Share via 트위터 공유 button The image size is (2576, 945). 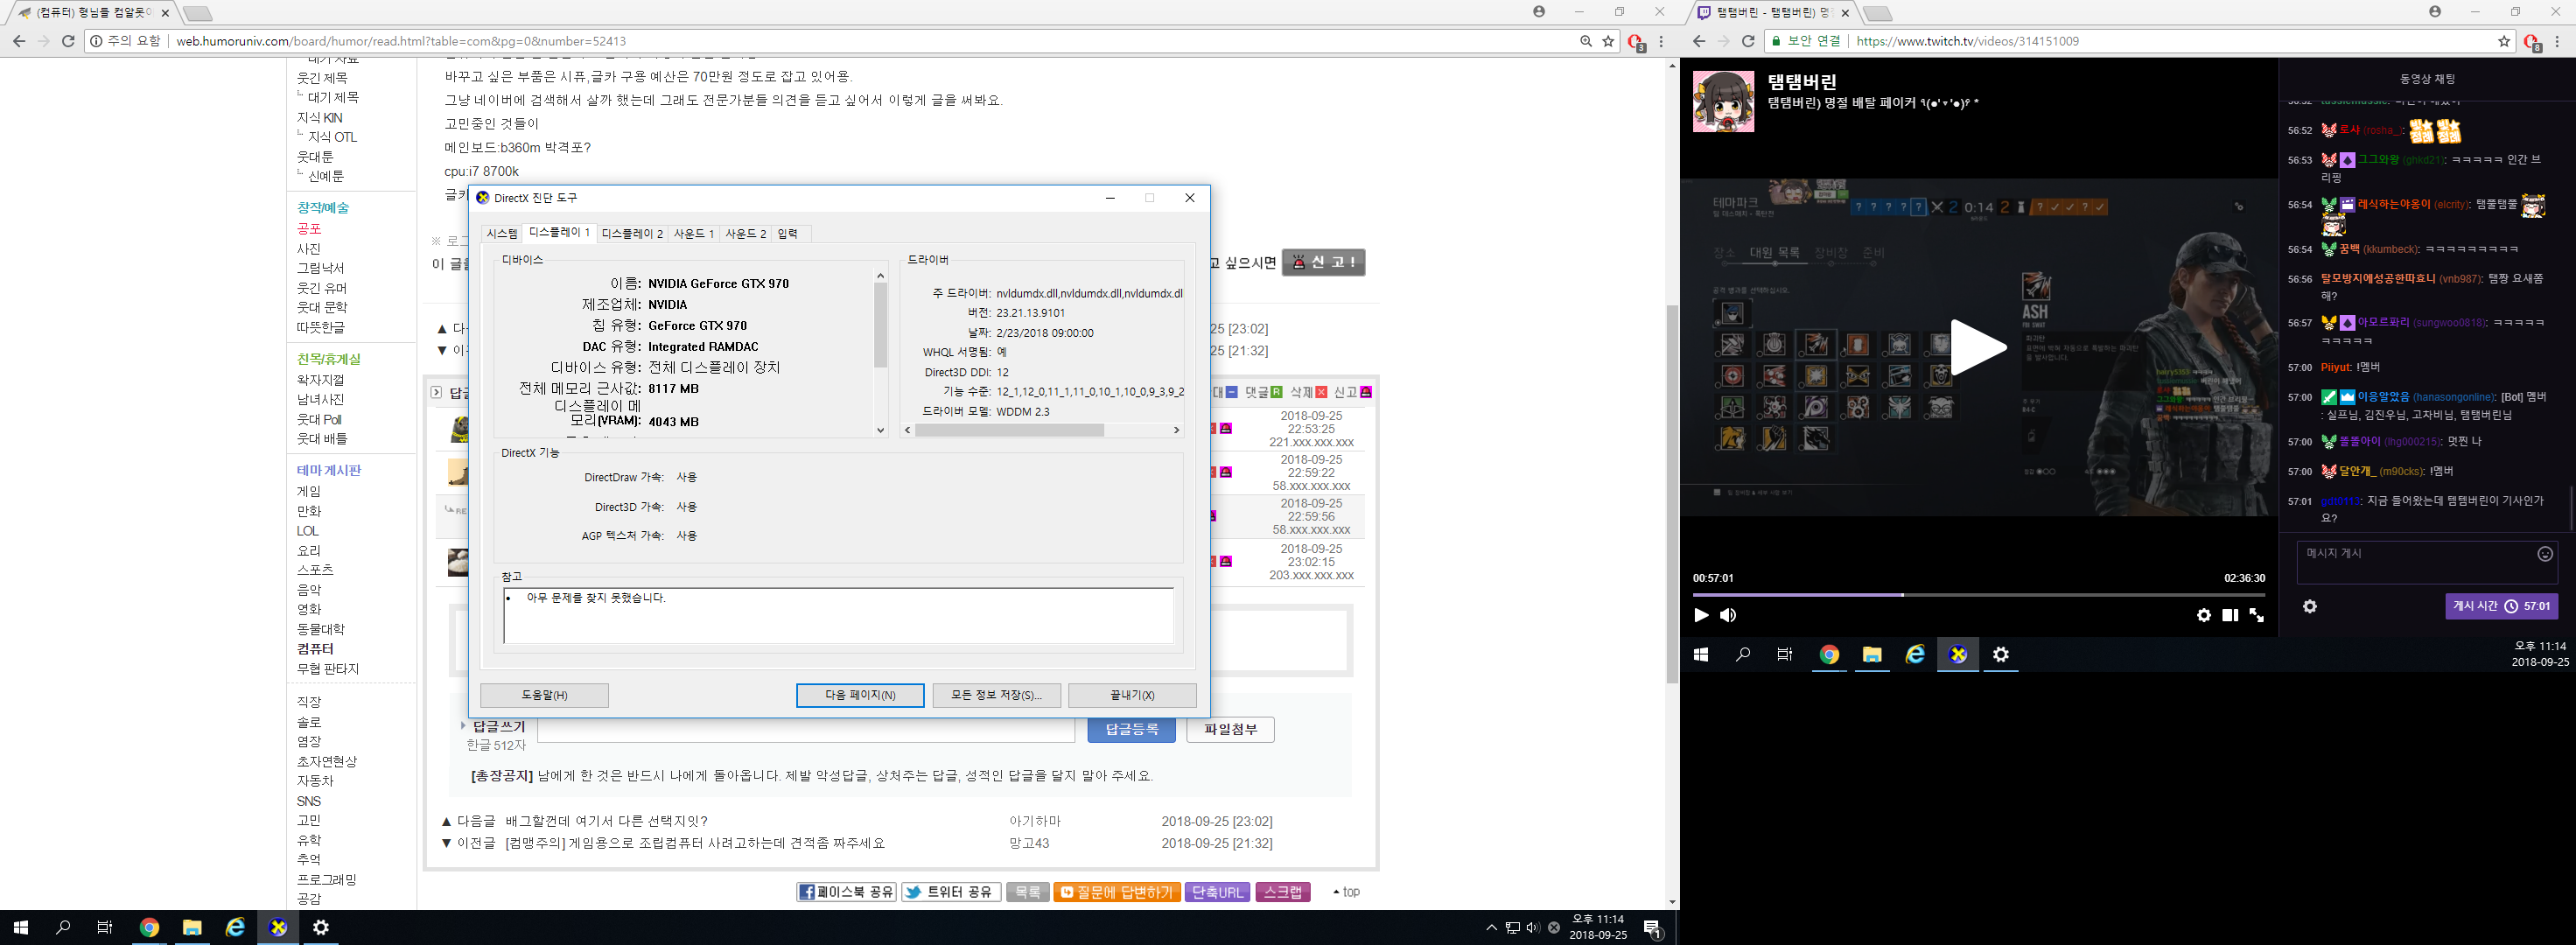(x=951, y=892)
